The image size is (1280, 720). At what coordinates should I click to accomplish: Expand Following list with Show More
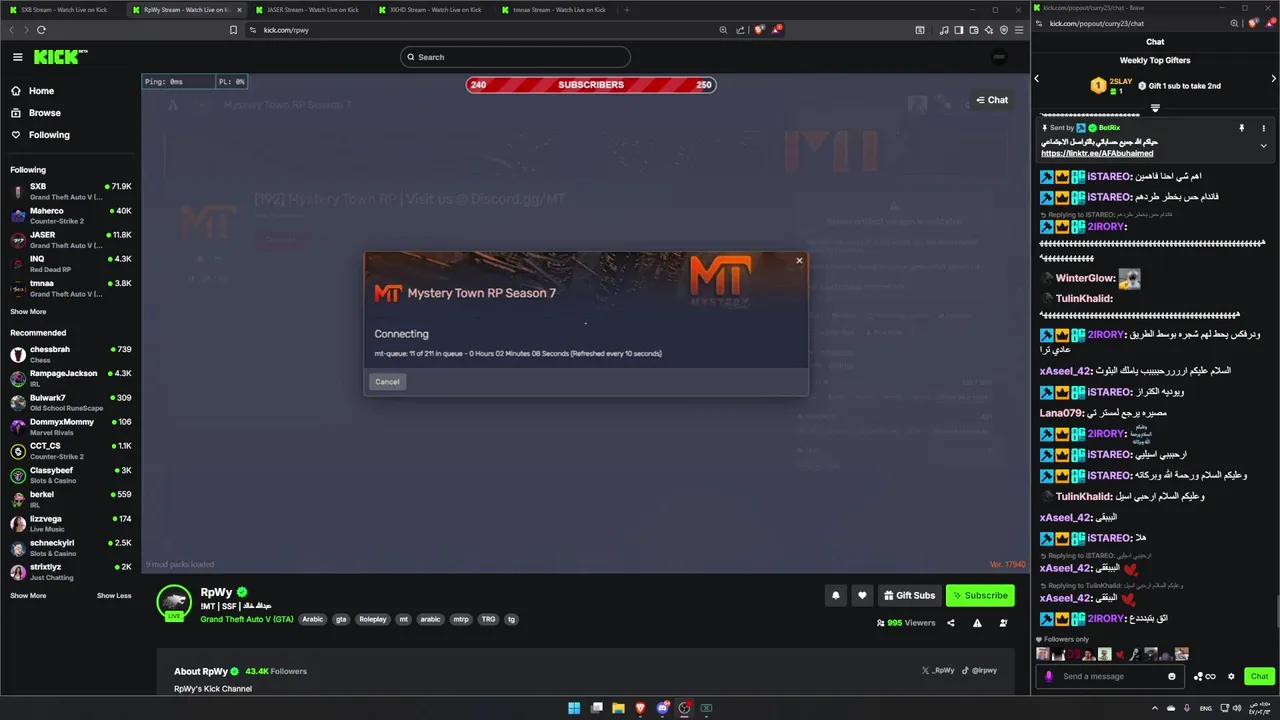28,312
